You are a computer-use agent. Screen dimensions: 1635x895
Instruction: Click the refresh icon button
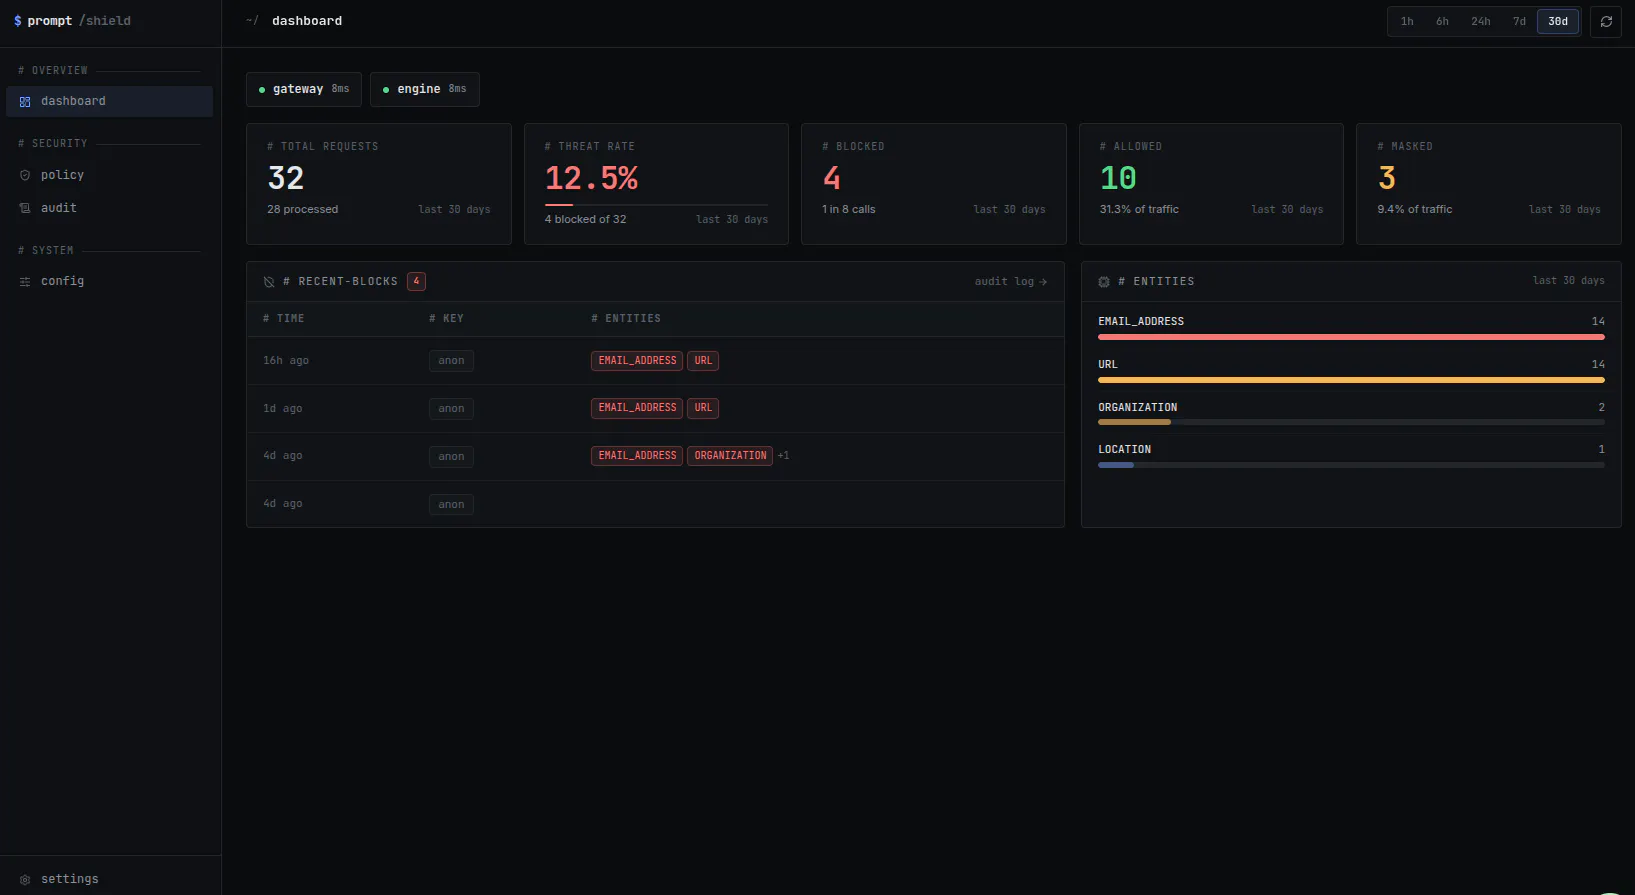pyautogui.click(x=1606, y=21)
